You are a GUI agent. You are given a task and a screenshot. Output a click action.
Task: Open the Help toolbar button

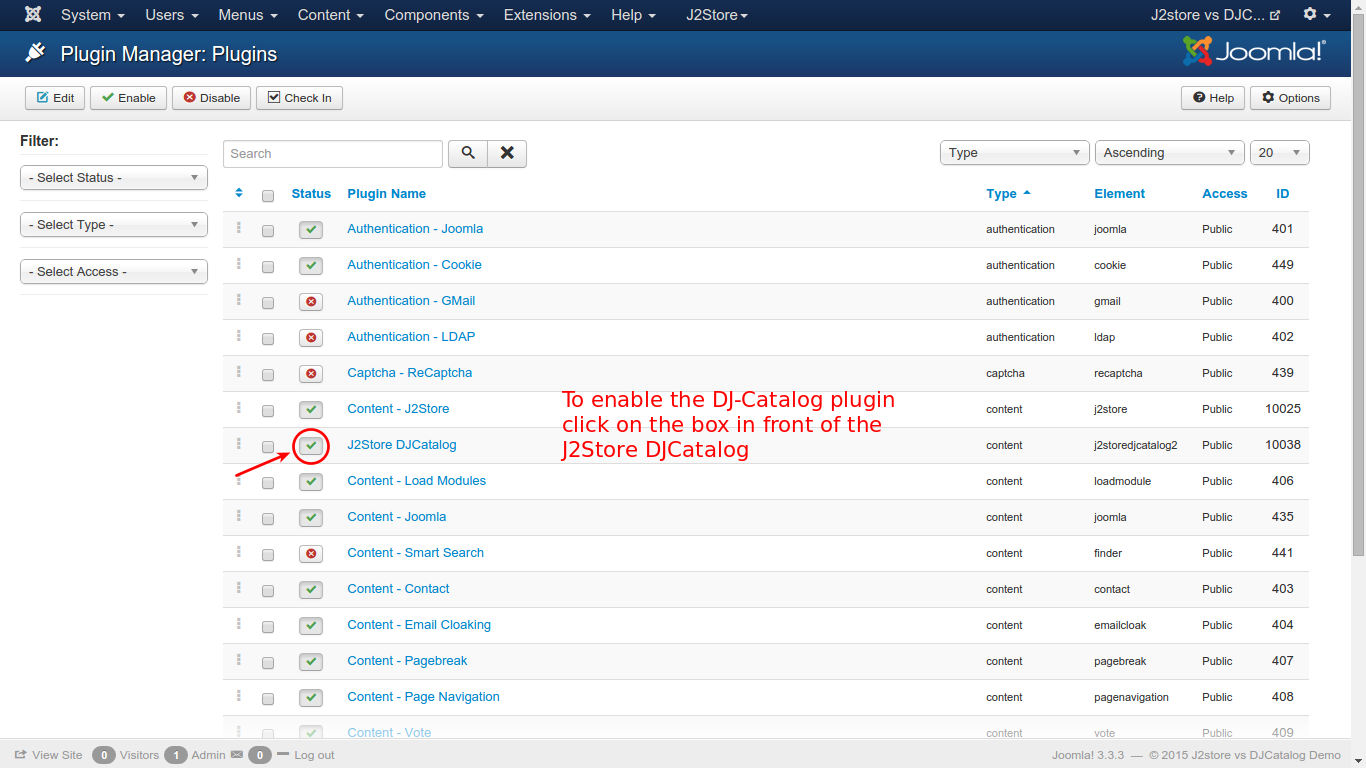1213,98
